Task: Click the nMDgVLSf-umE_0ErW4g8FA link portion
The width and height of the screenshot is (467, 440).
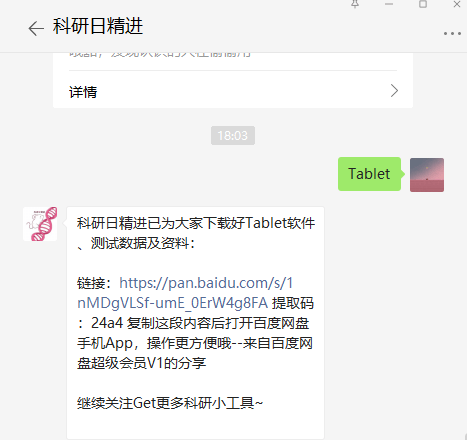Action: (172, 303)
